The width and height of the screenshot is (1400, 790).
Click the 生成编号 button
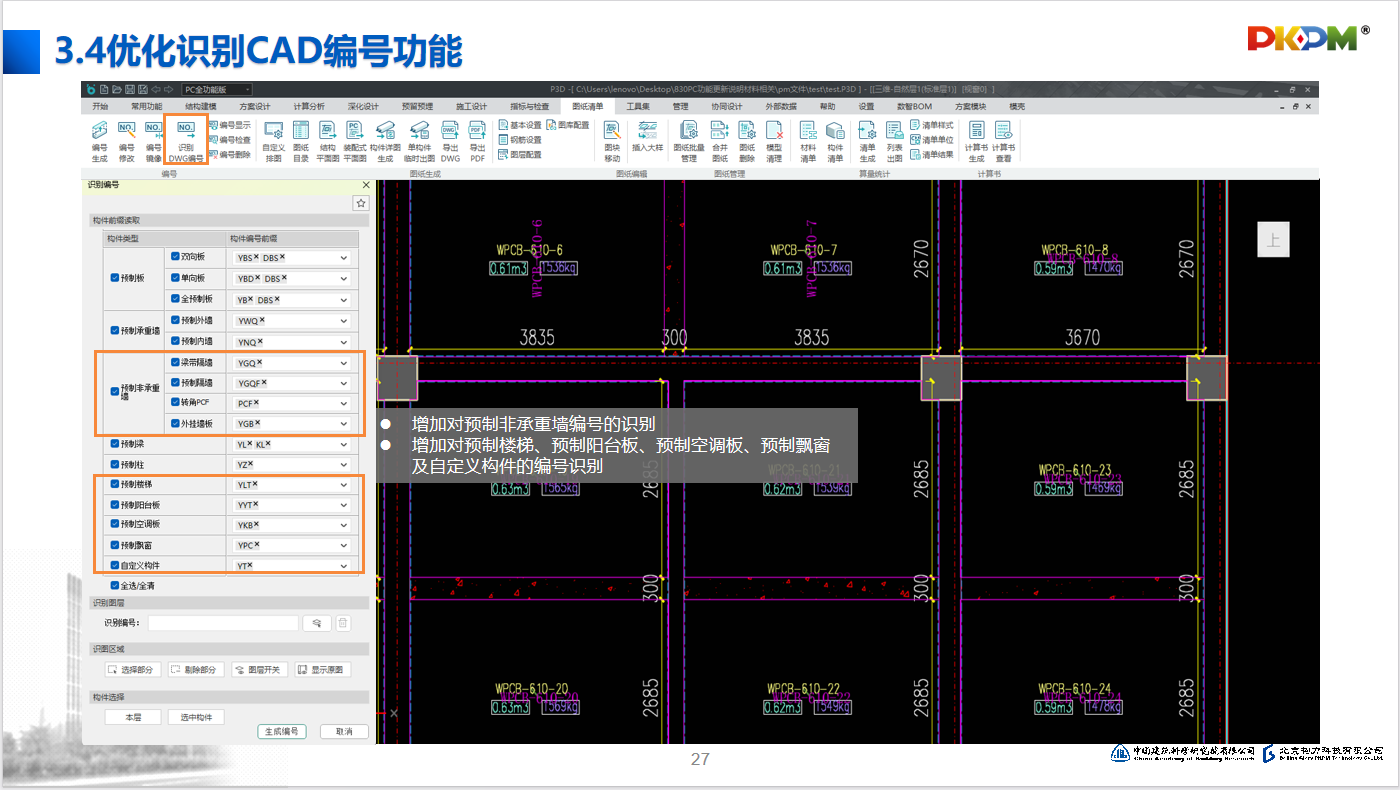[x=281, y=731]
